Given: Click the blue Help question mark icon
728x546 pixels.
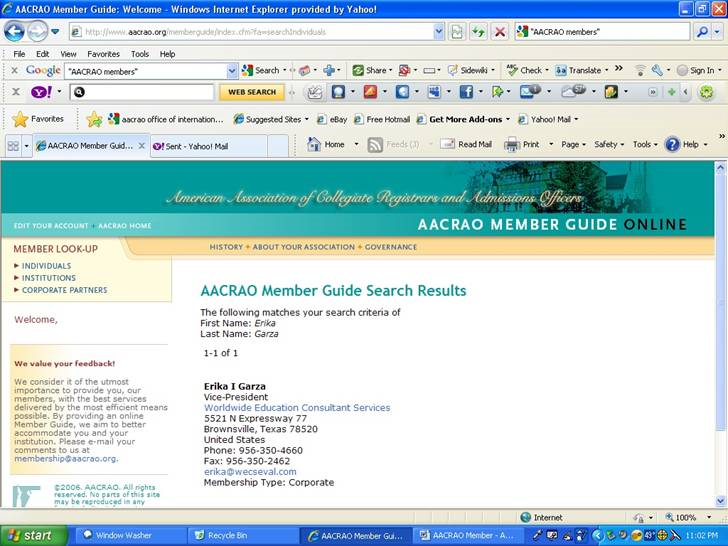Looking at the screenshot, I should (x=672, y=144).
